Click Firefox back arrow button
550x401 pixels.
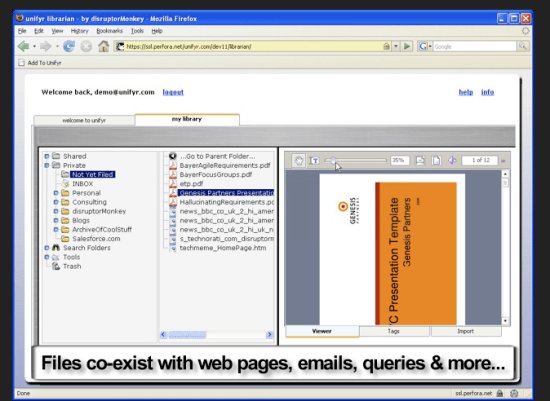coord(24,46)
